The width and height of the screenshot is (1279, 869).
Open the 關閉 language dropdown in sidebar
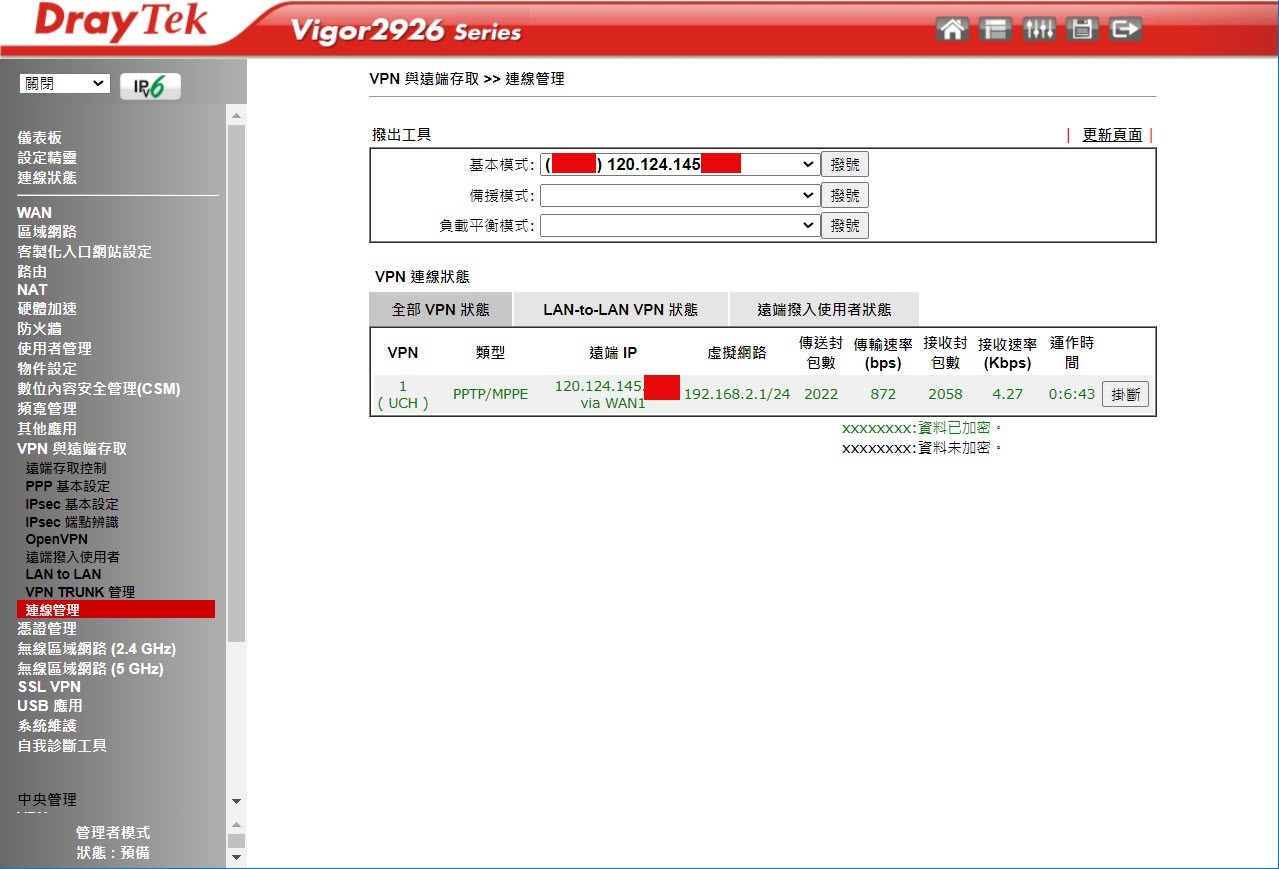tap(64, 84)
